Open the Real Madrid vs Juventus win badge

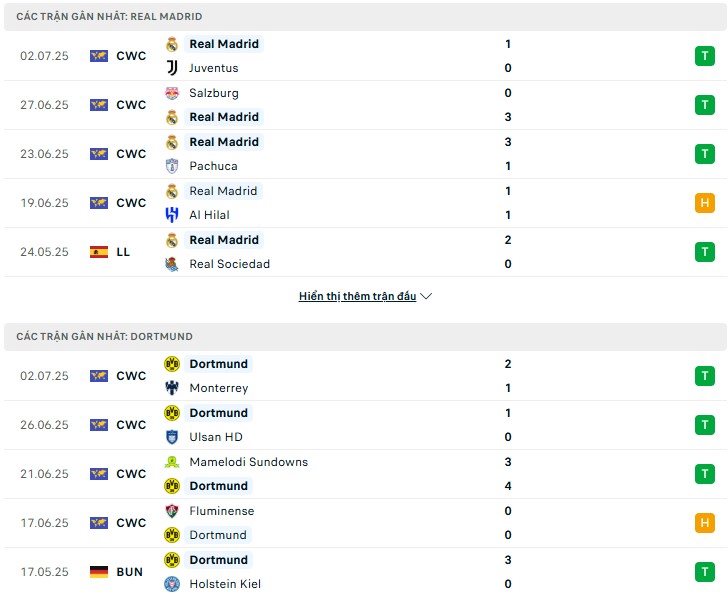point(704,56)
